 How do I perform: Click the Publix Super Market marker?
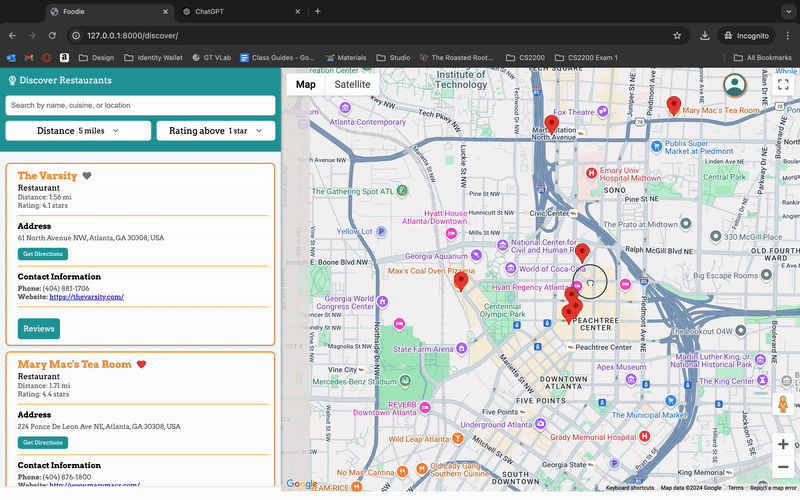pyautogui.click(x=656, y=146)
